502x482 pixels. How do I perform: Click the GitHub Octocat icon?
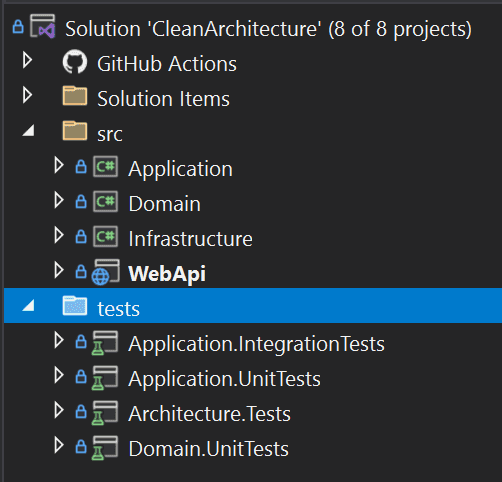point(75,61)
